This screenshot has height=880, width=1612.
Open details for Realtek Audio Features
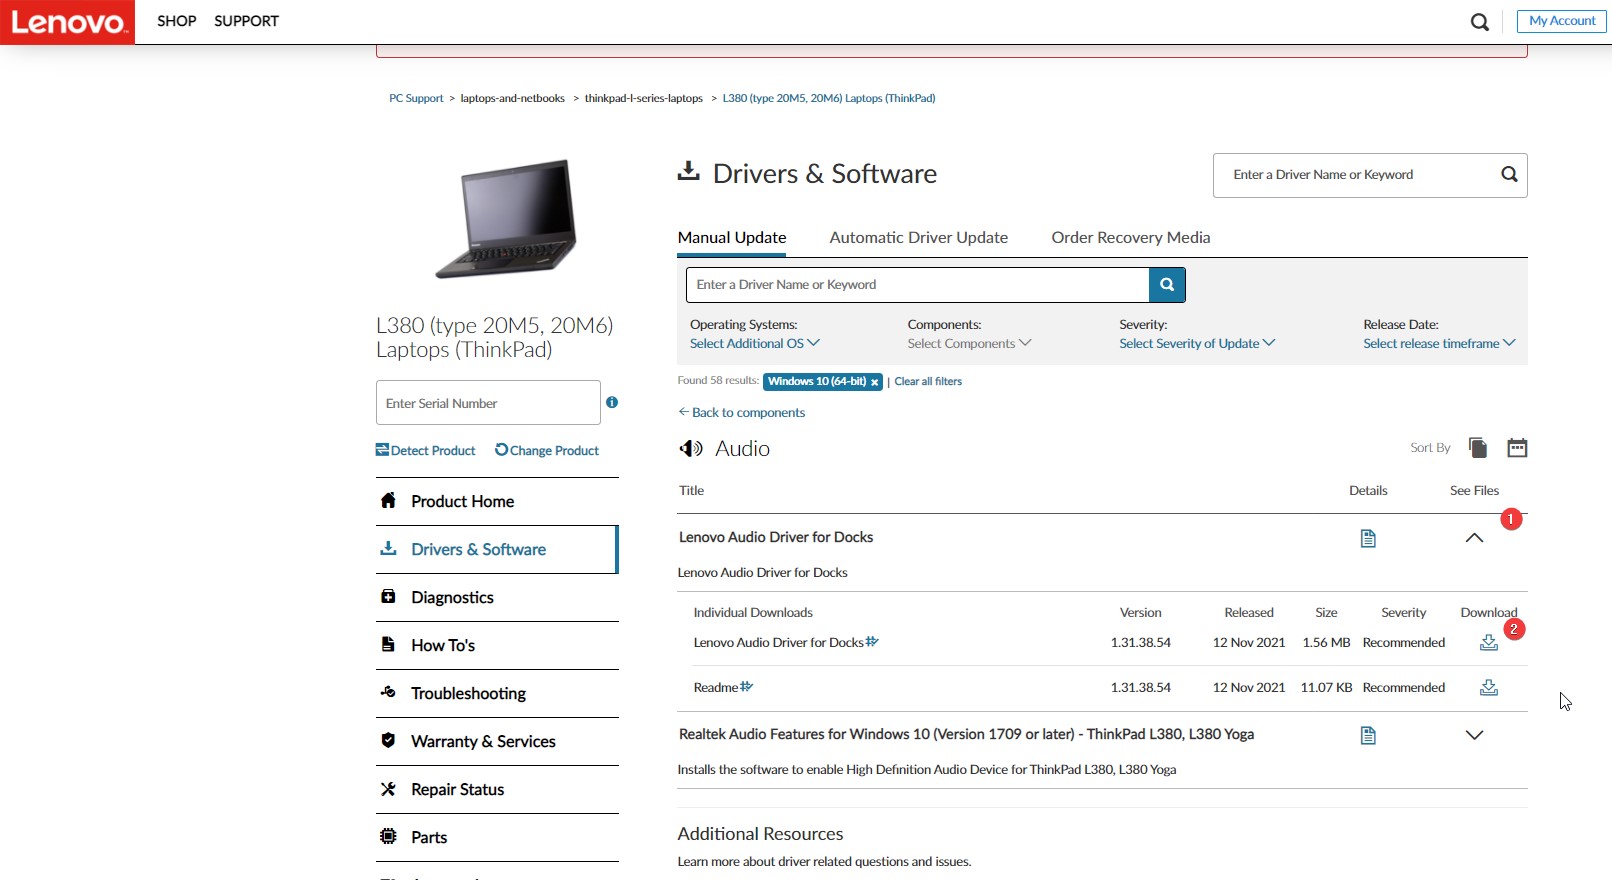click(1368, 735)
